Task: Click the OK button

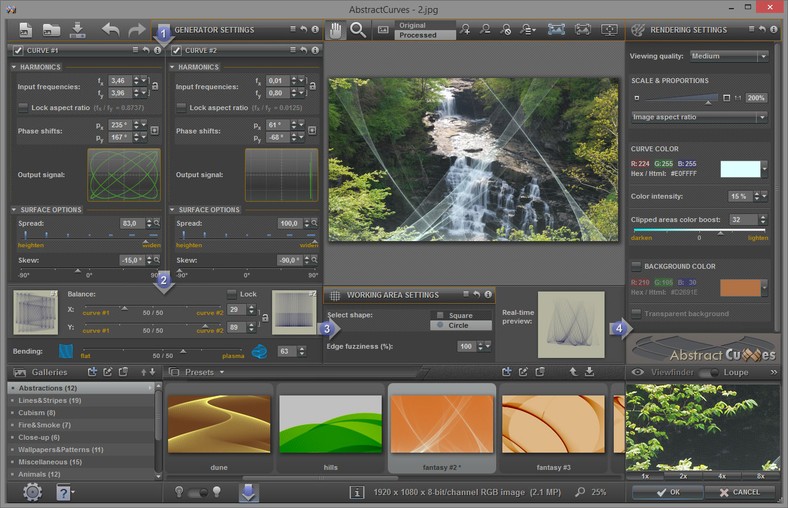Action: coord(667,492)
